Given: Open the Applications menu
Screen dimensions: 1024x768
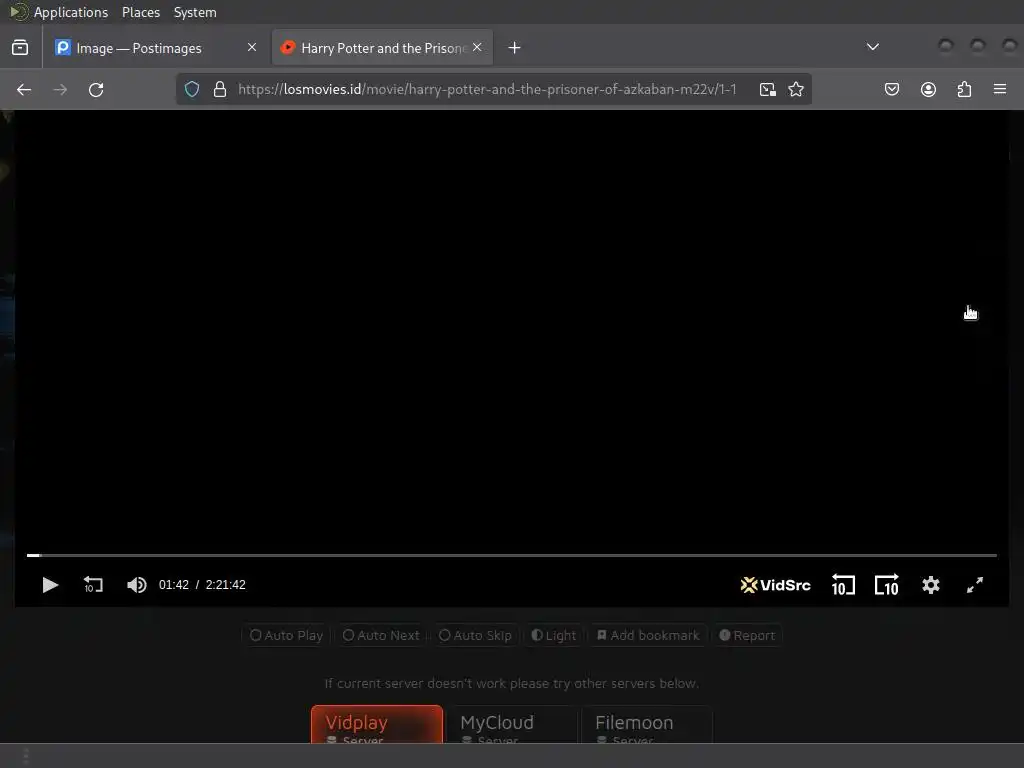Looking at the screenshot, I should pyautogui.click(x=71, y=12).
